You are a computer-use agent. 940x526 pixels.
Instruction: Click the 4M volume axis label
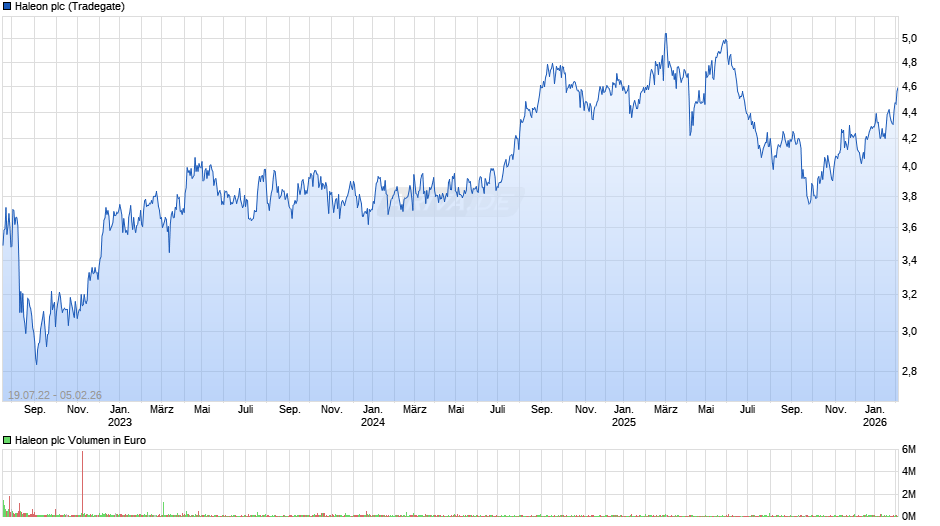(909, 471)
